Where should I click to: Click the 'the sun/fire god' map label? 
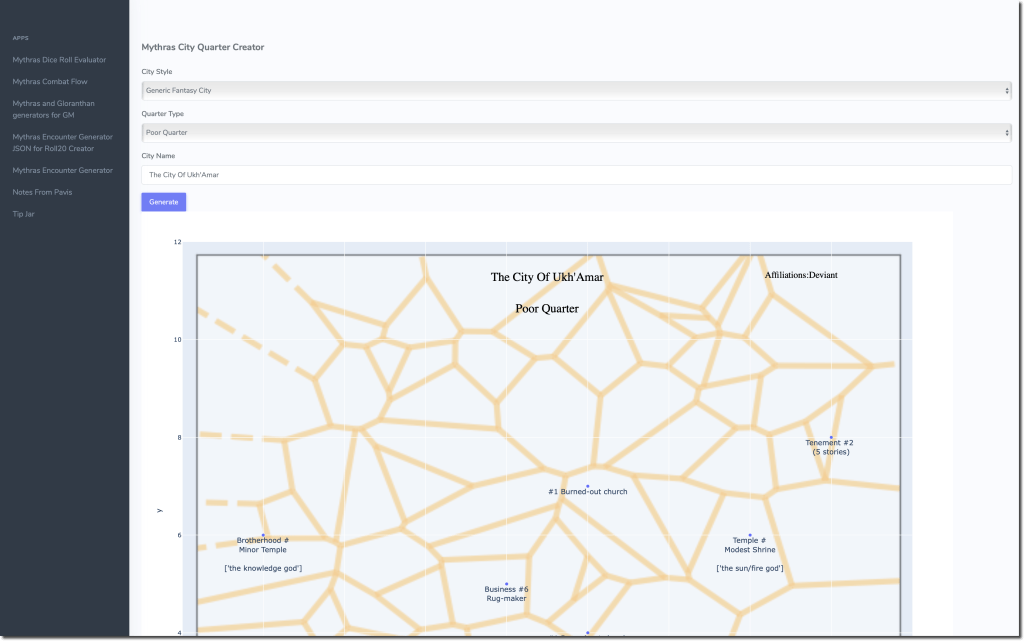[x=750, y=568]
